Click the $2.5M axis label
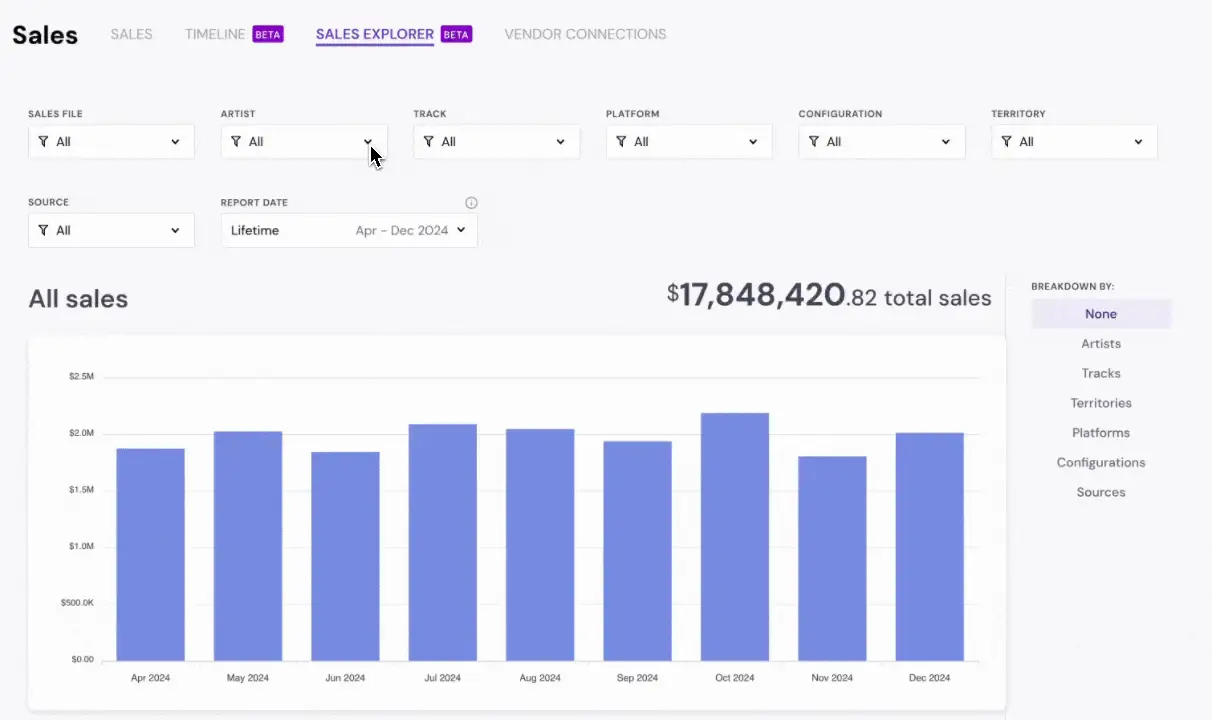The image size is (1212, 720). pos(81,377)
